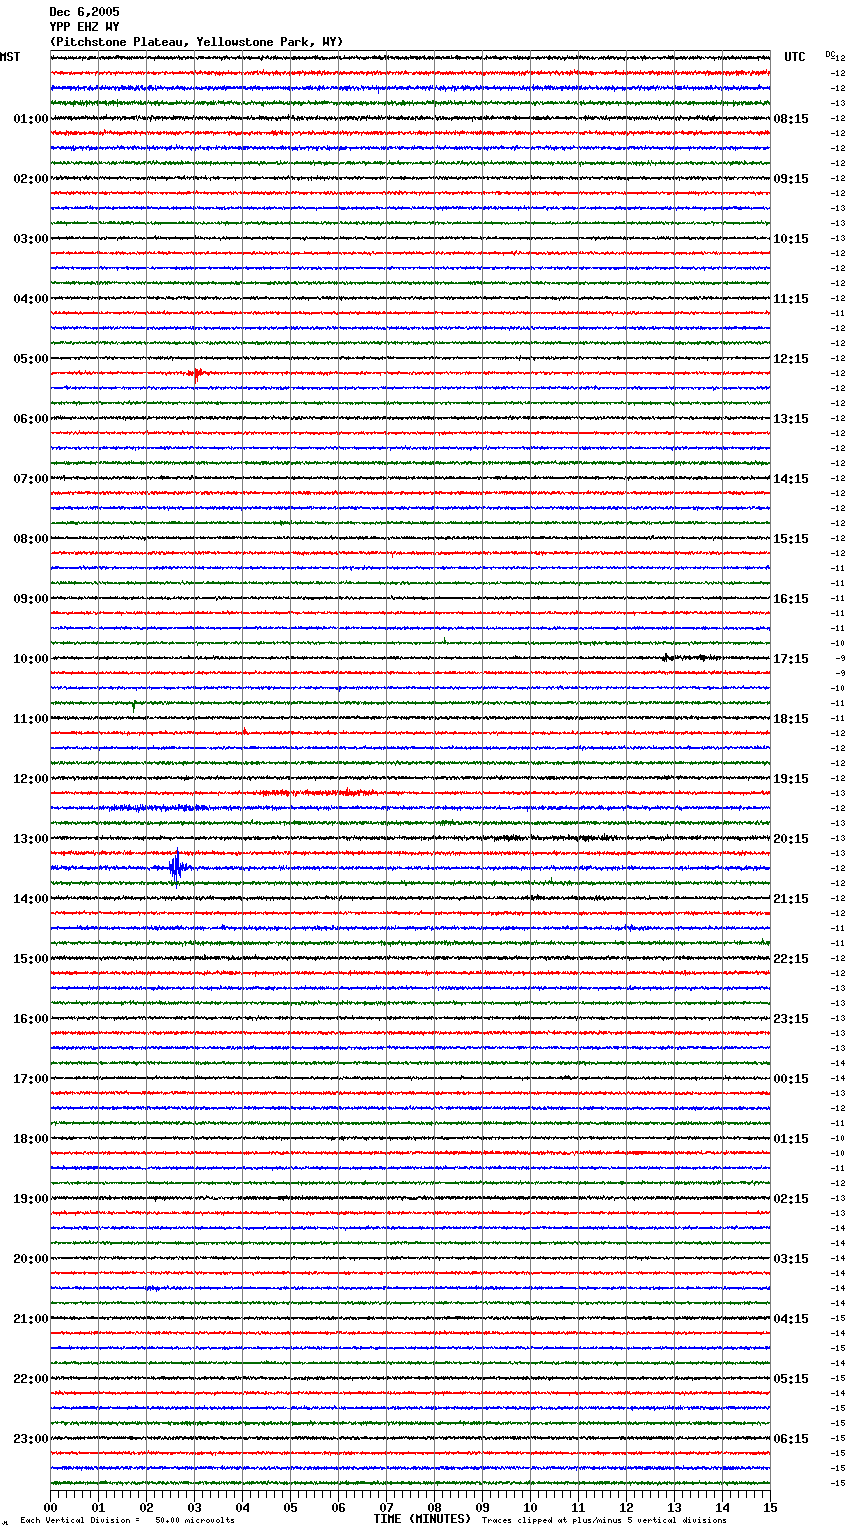Pick the 05:00 MST time label
The width and height of the screenshot is (850, 1534).
tap(30, 359)
